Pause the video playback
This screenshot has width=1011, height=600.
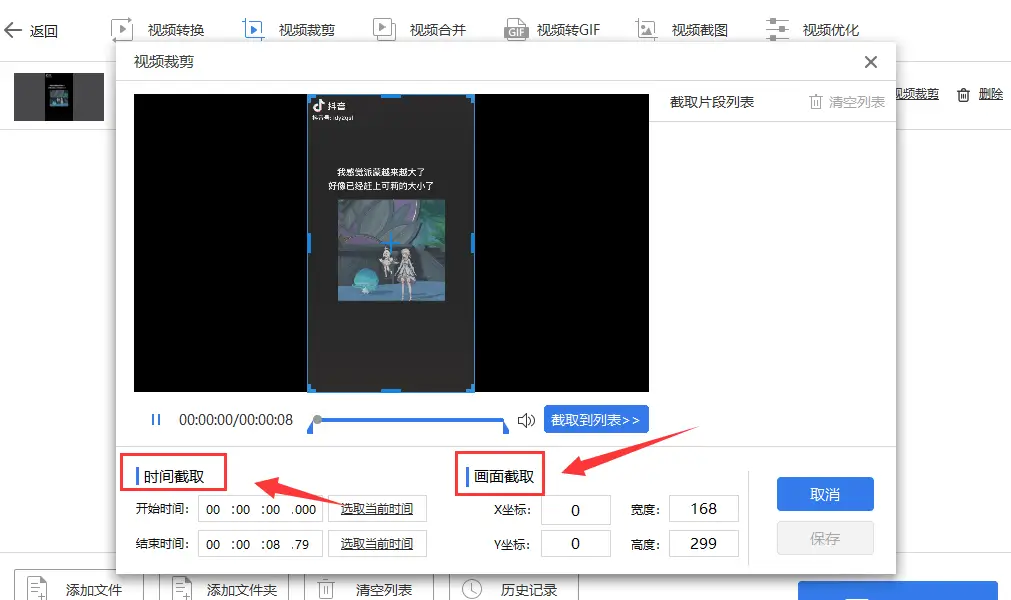pyautogui.click(x=155, y=420)
